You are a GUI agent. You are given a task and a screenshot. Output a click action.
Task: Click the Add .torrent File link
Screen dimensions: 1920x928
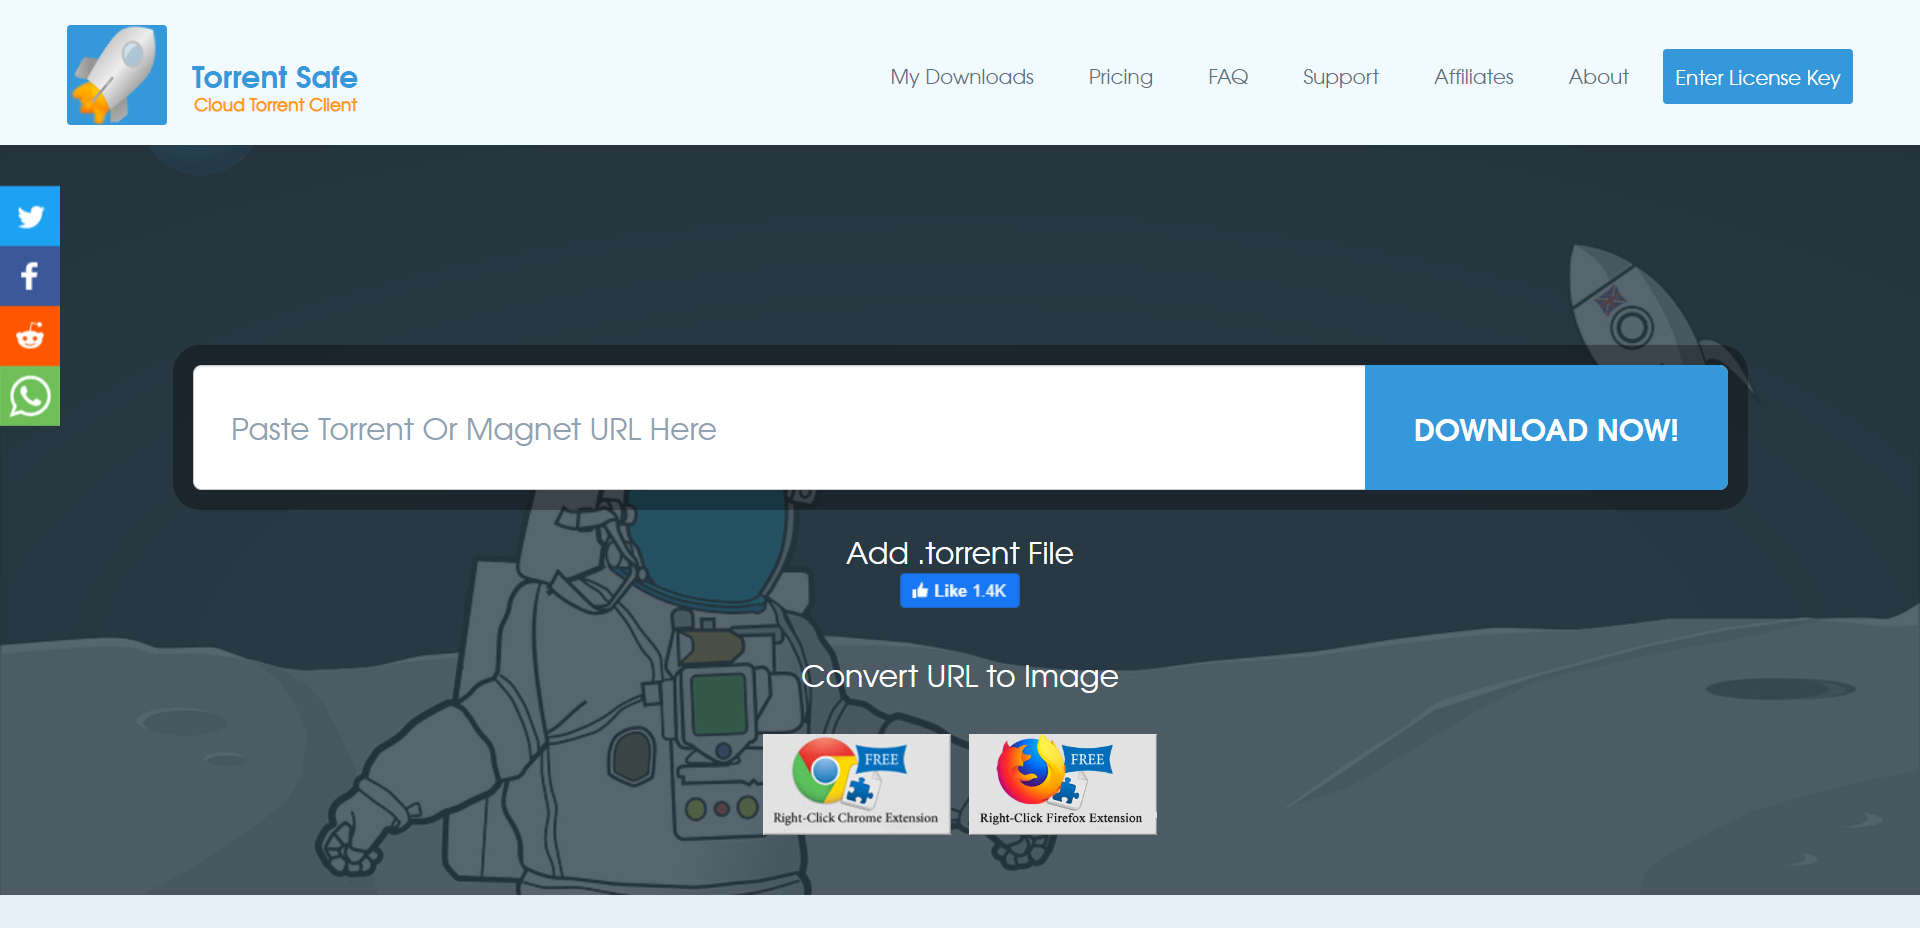(x=959, y=553)
